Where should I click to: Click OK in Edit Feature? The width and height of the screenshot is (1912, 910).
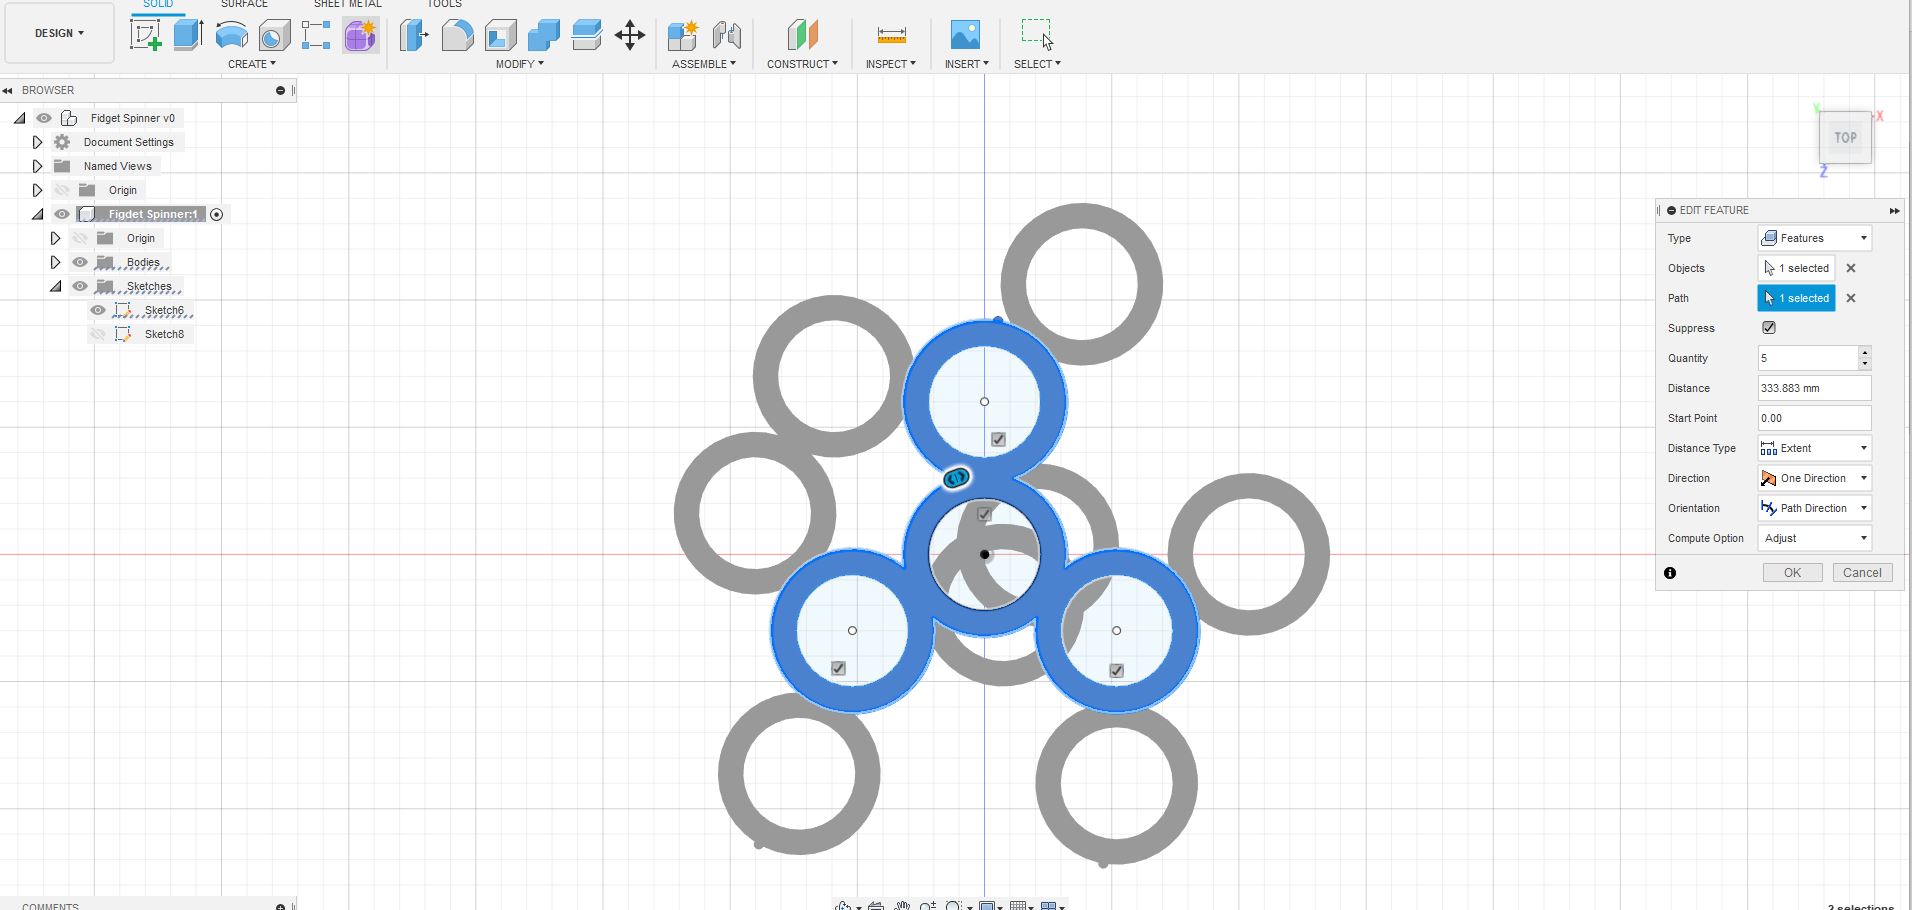coord(1792,573)
